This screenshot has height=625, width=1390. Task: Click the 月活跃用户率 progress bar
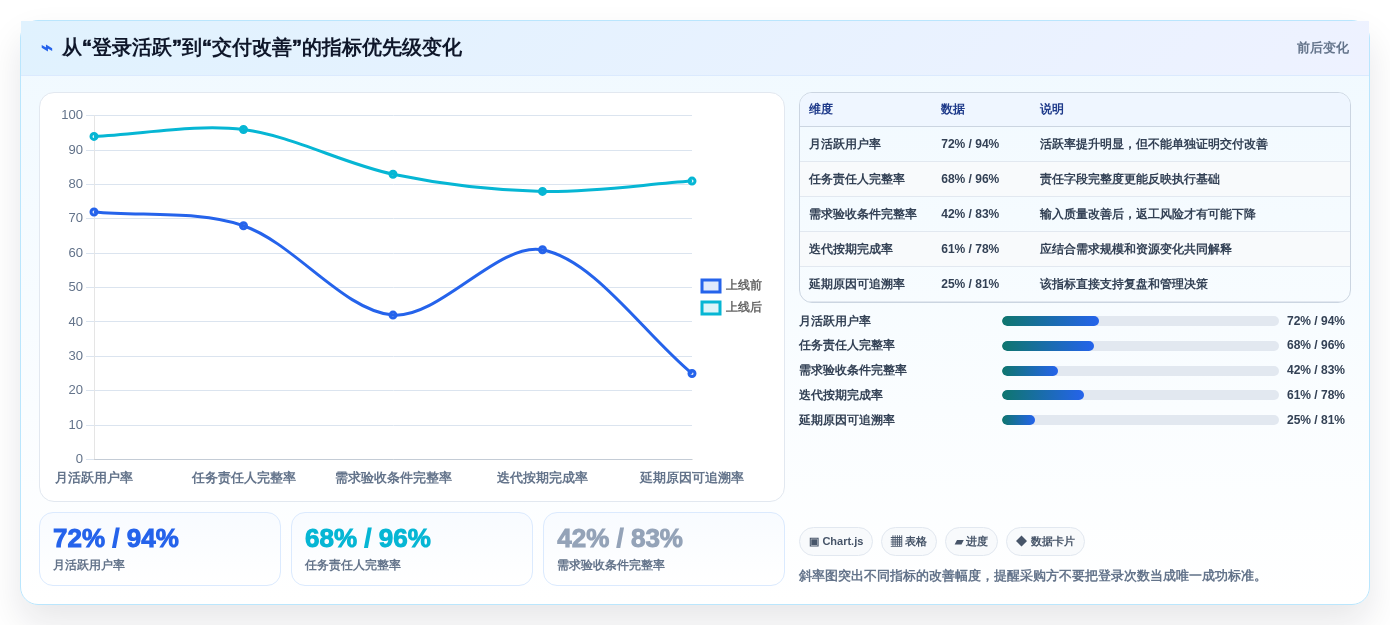pyautogui.click(x=1140, y=321)
